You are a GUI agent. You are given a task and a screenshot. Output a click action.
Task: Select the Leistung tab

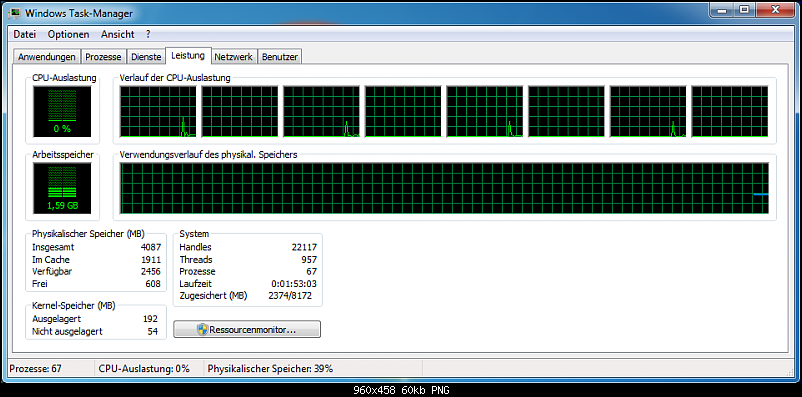click(x=188, y=55)
